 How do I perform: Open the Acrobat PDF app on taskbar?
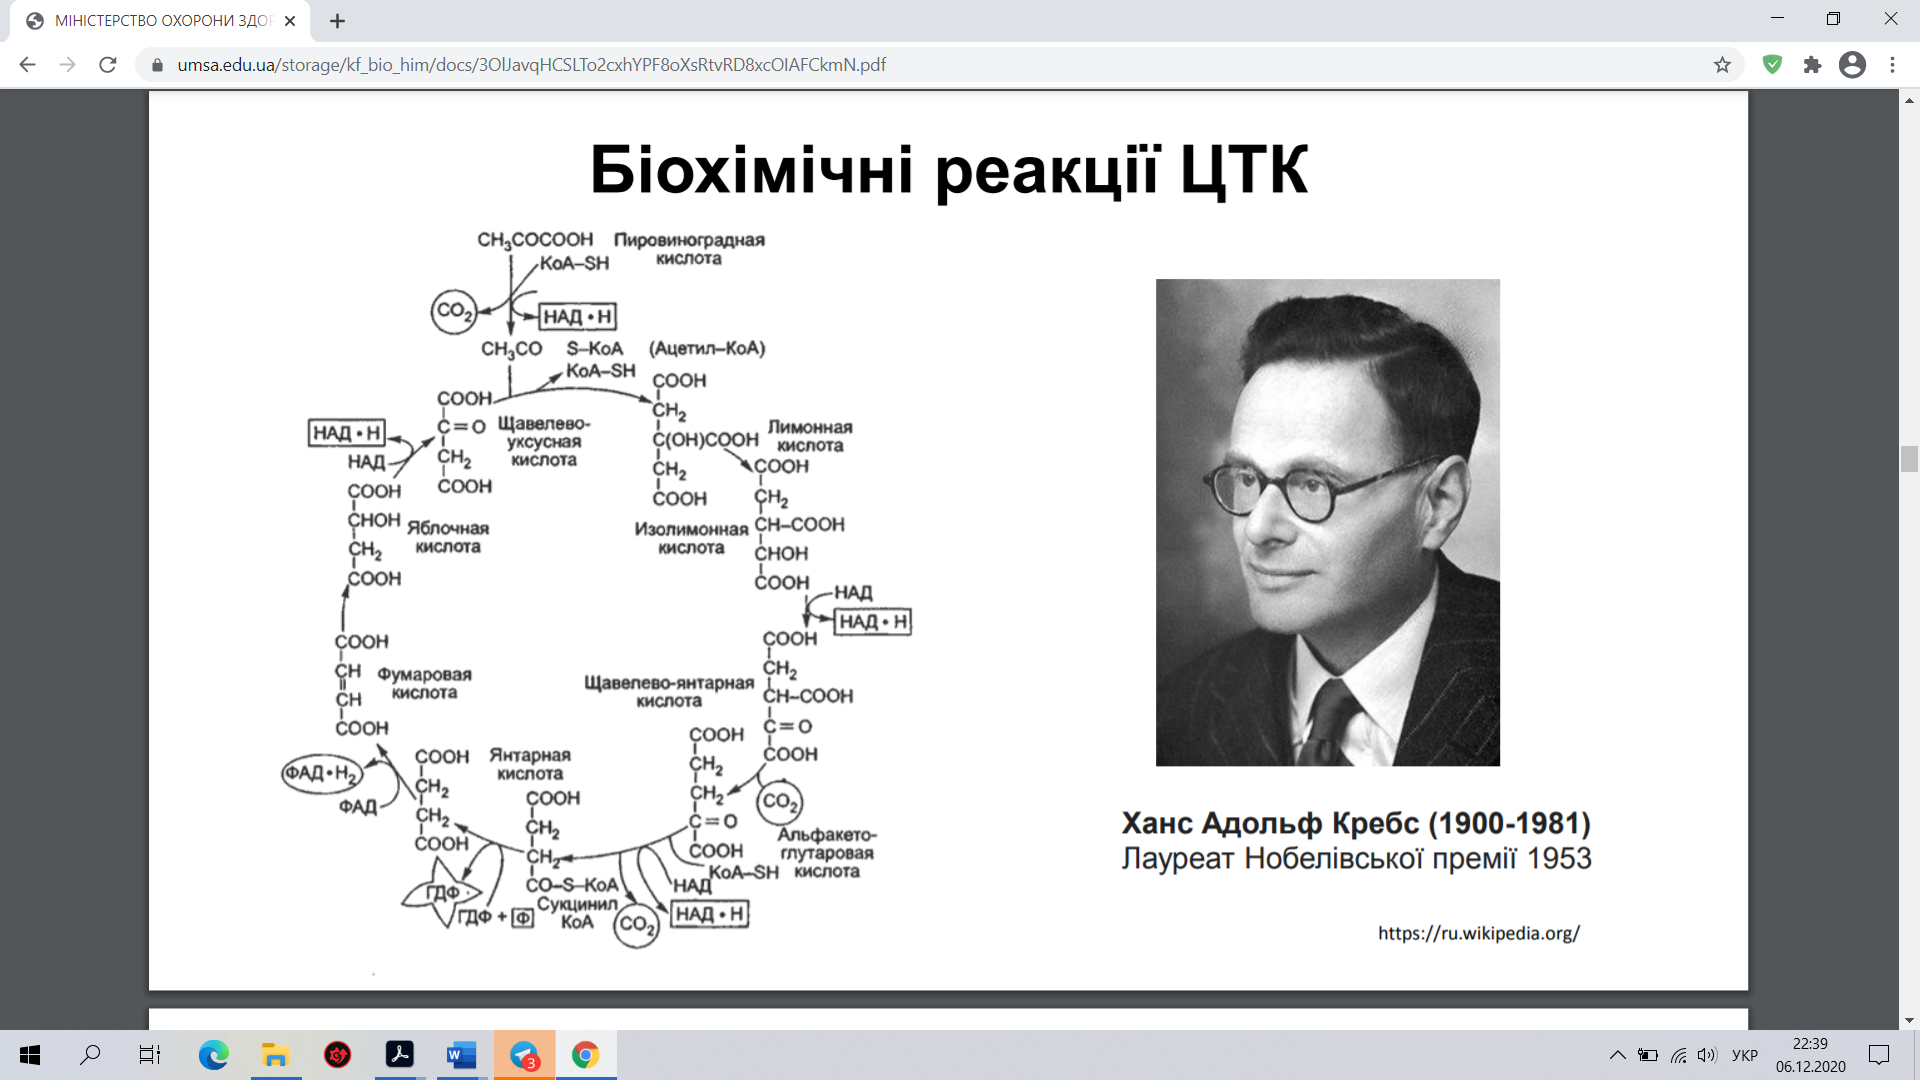pyautogui.click(x=400, y=1055)
